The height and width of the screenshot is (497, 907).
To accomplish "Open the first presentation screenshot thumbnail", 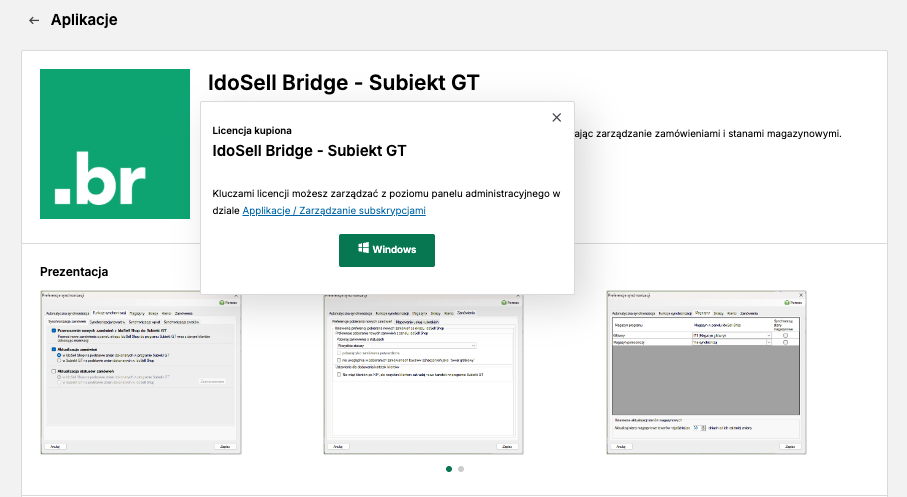I will tap(141, 373).
